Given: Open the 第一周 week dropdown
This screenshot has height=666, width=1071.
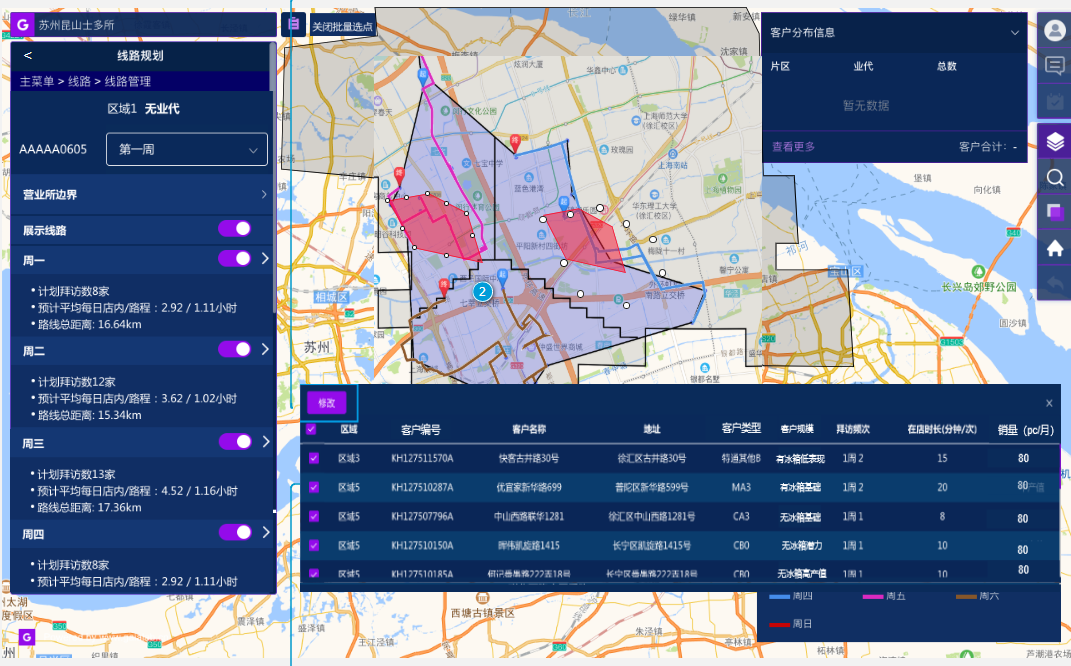Looking at the screenshot, I should coord(186,149).
